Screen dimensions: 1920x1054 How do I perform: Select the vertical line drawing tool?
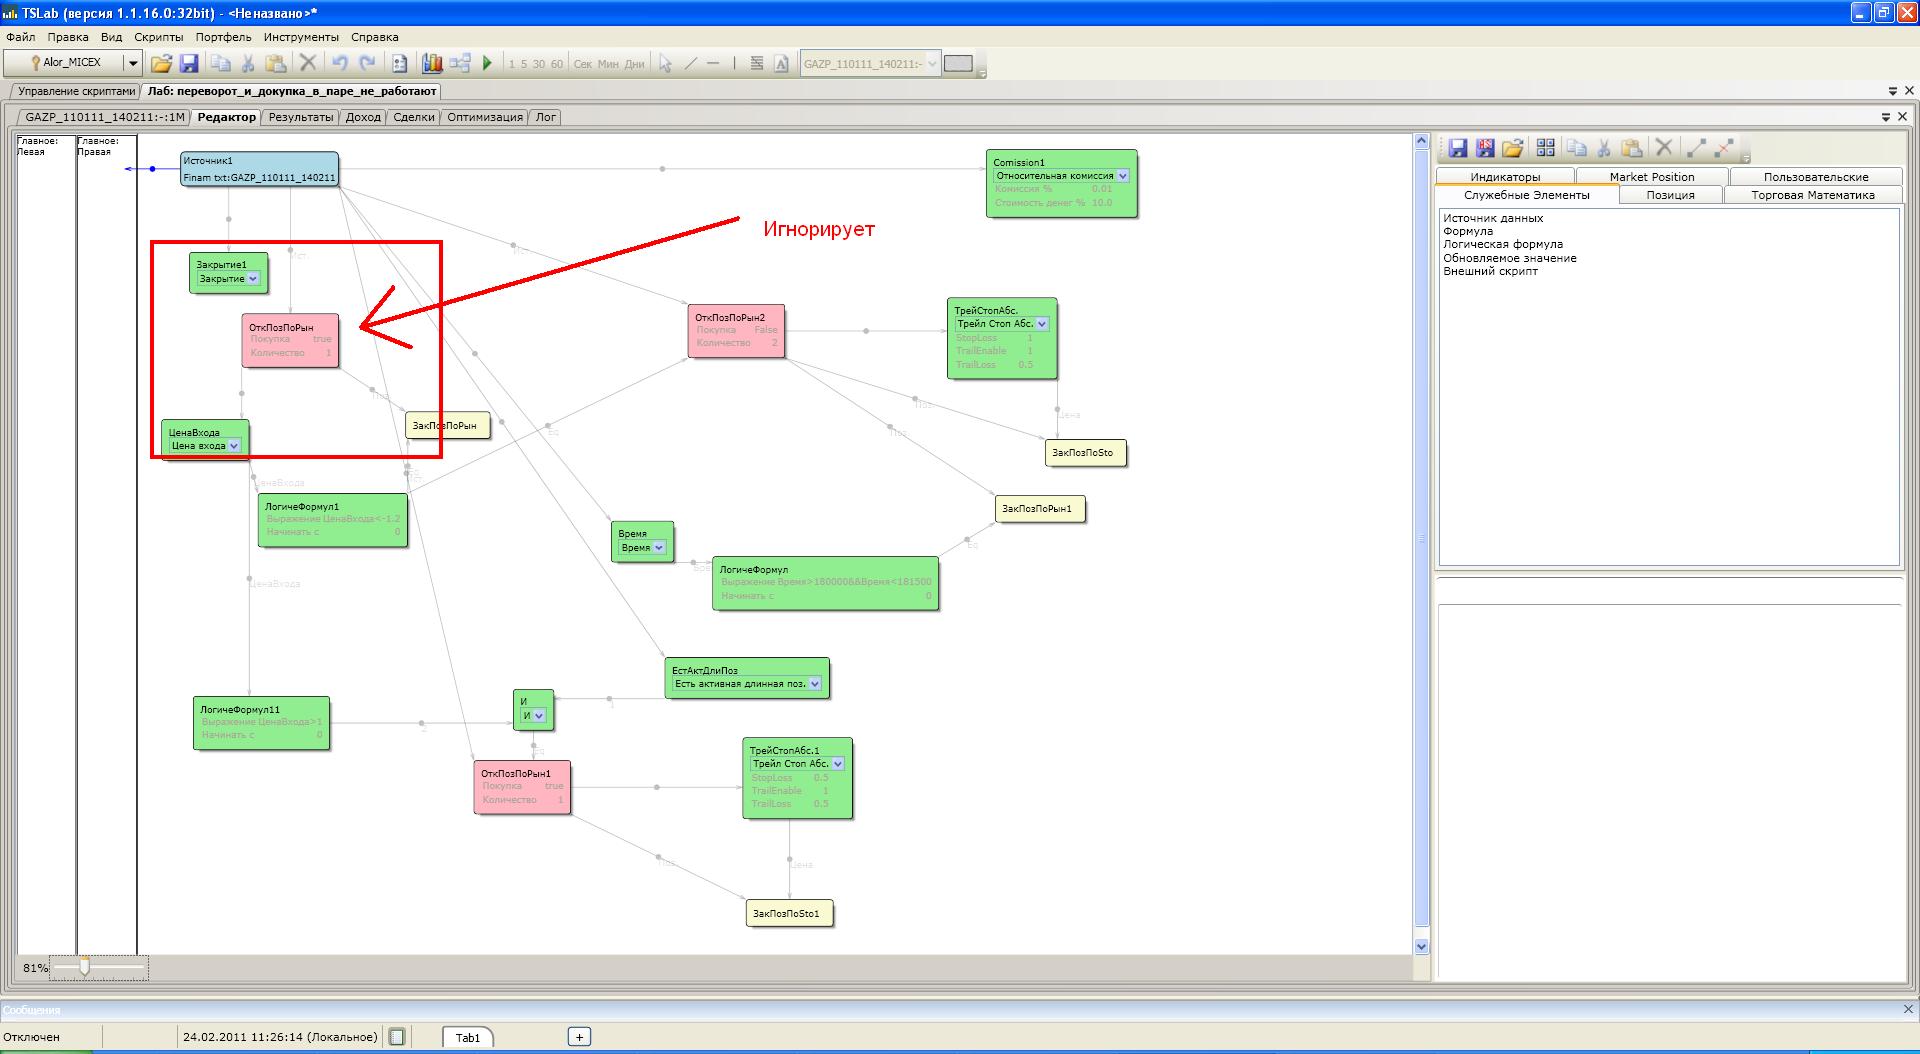734,63
